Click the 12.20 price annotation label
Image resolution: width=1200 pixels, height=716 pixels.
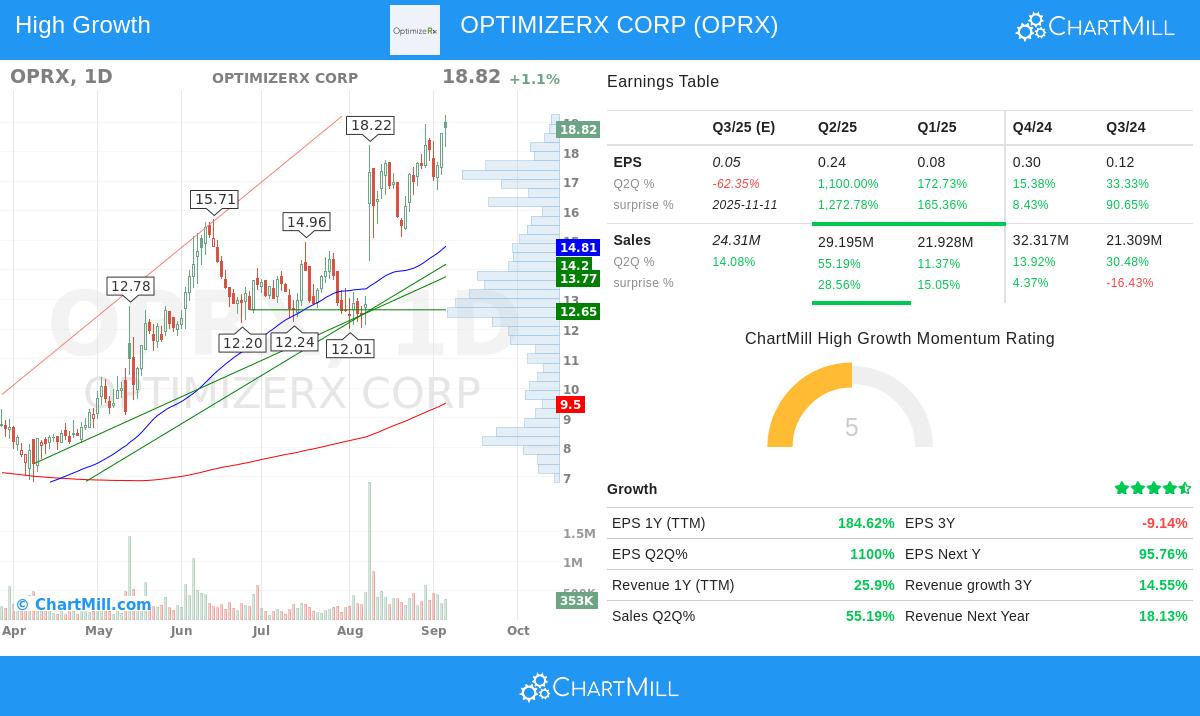pos(243,343)
